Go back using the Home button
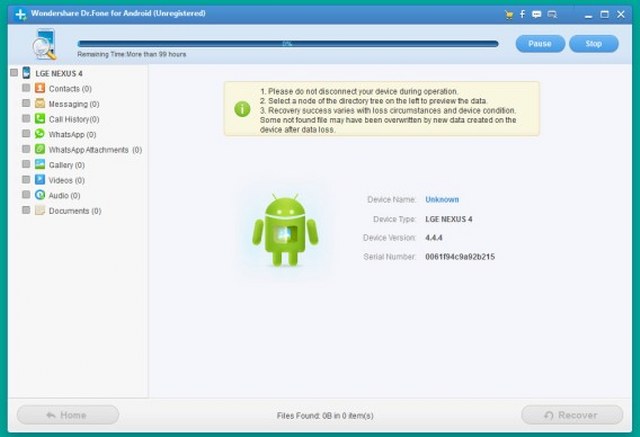The image size is (640, 437). tap(68, 415)
